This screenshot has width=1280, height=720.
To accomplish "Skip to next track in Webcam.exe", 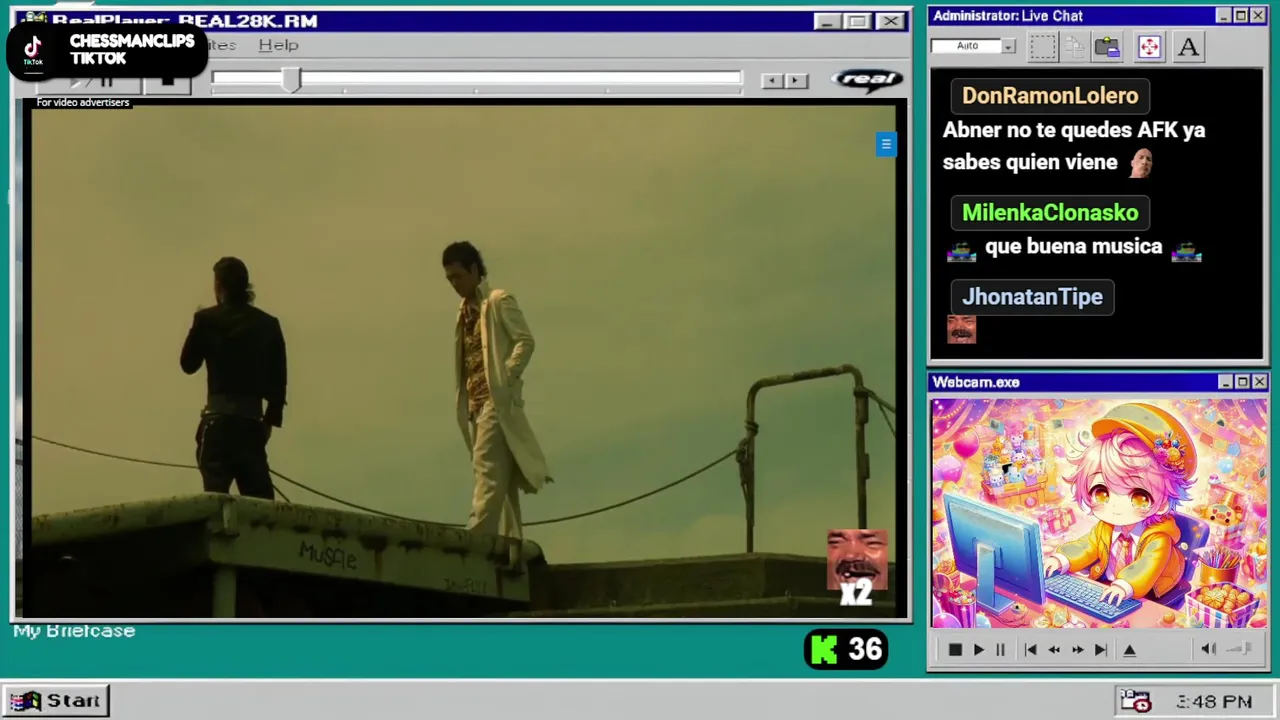I will [1101, 650].
